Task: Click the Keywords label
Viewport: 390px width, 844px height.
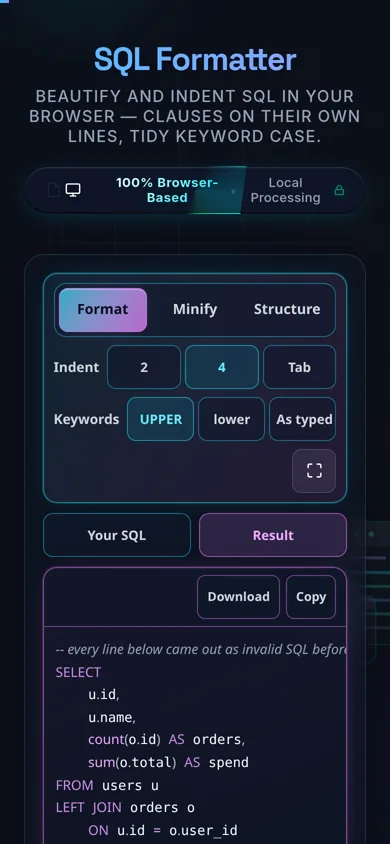Action: coord(86,419)
